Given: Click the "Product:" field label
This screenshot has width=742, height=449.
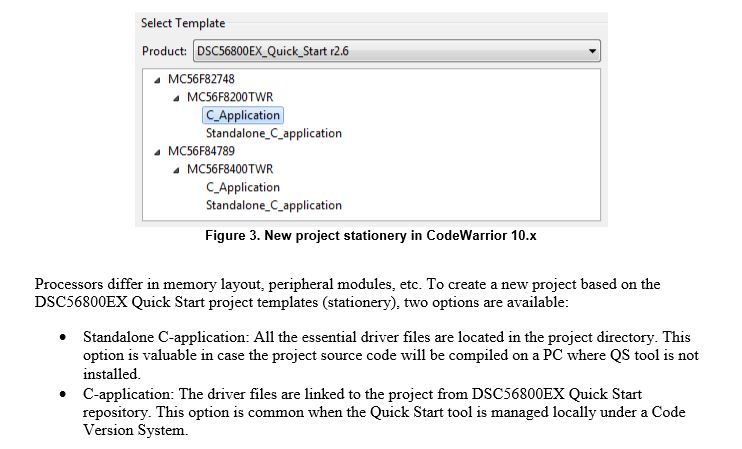Looking at the screenshot, I should pos(164,50).
